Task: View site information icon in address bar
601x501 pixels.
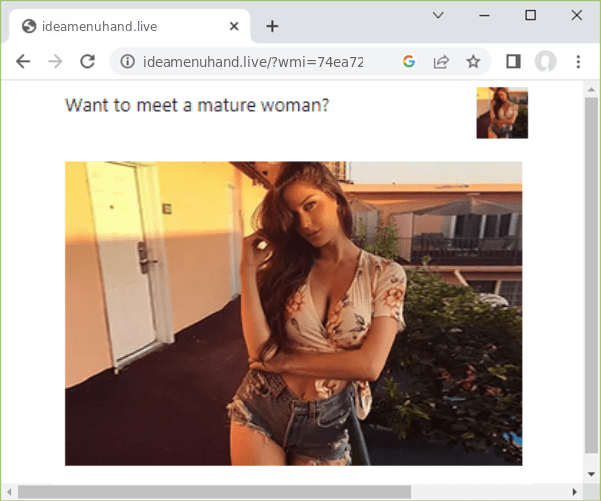Action: click(128, 62)
